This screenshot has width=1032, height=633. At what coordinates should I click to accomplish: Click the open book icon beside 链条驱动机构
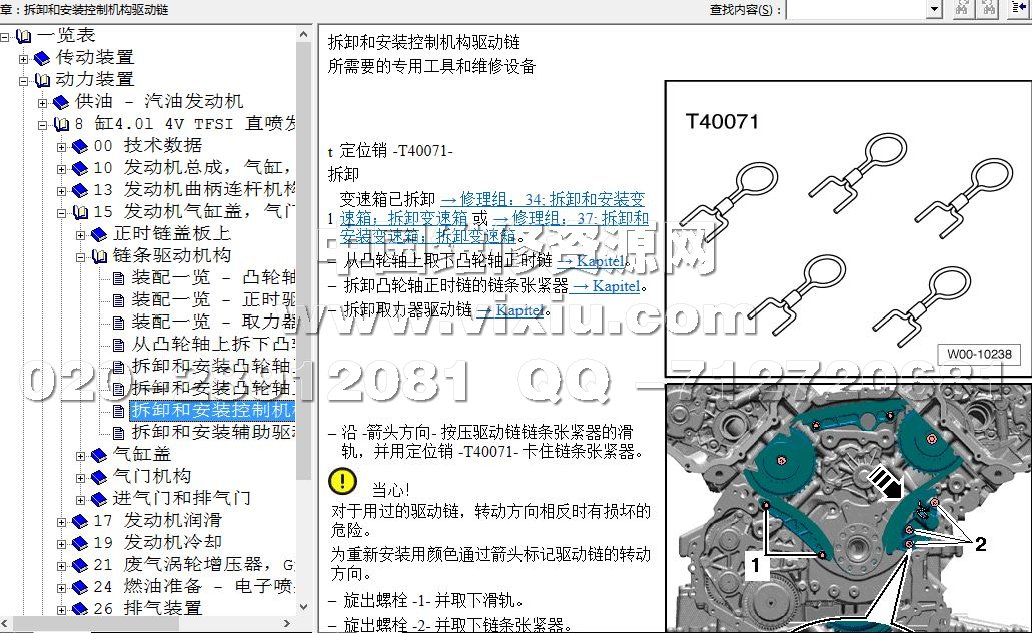tap(99, 256)
